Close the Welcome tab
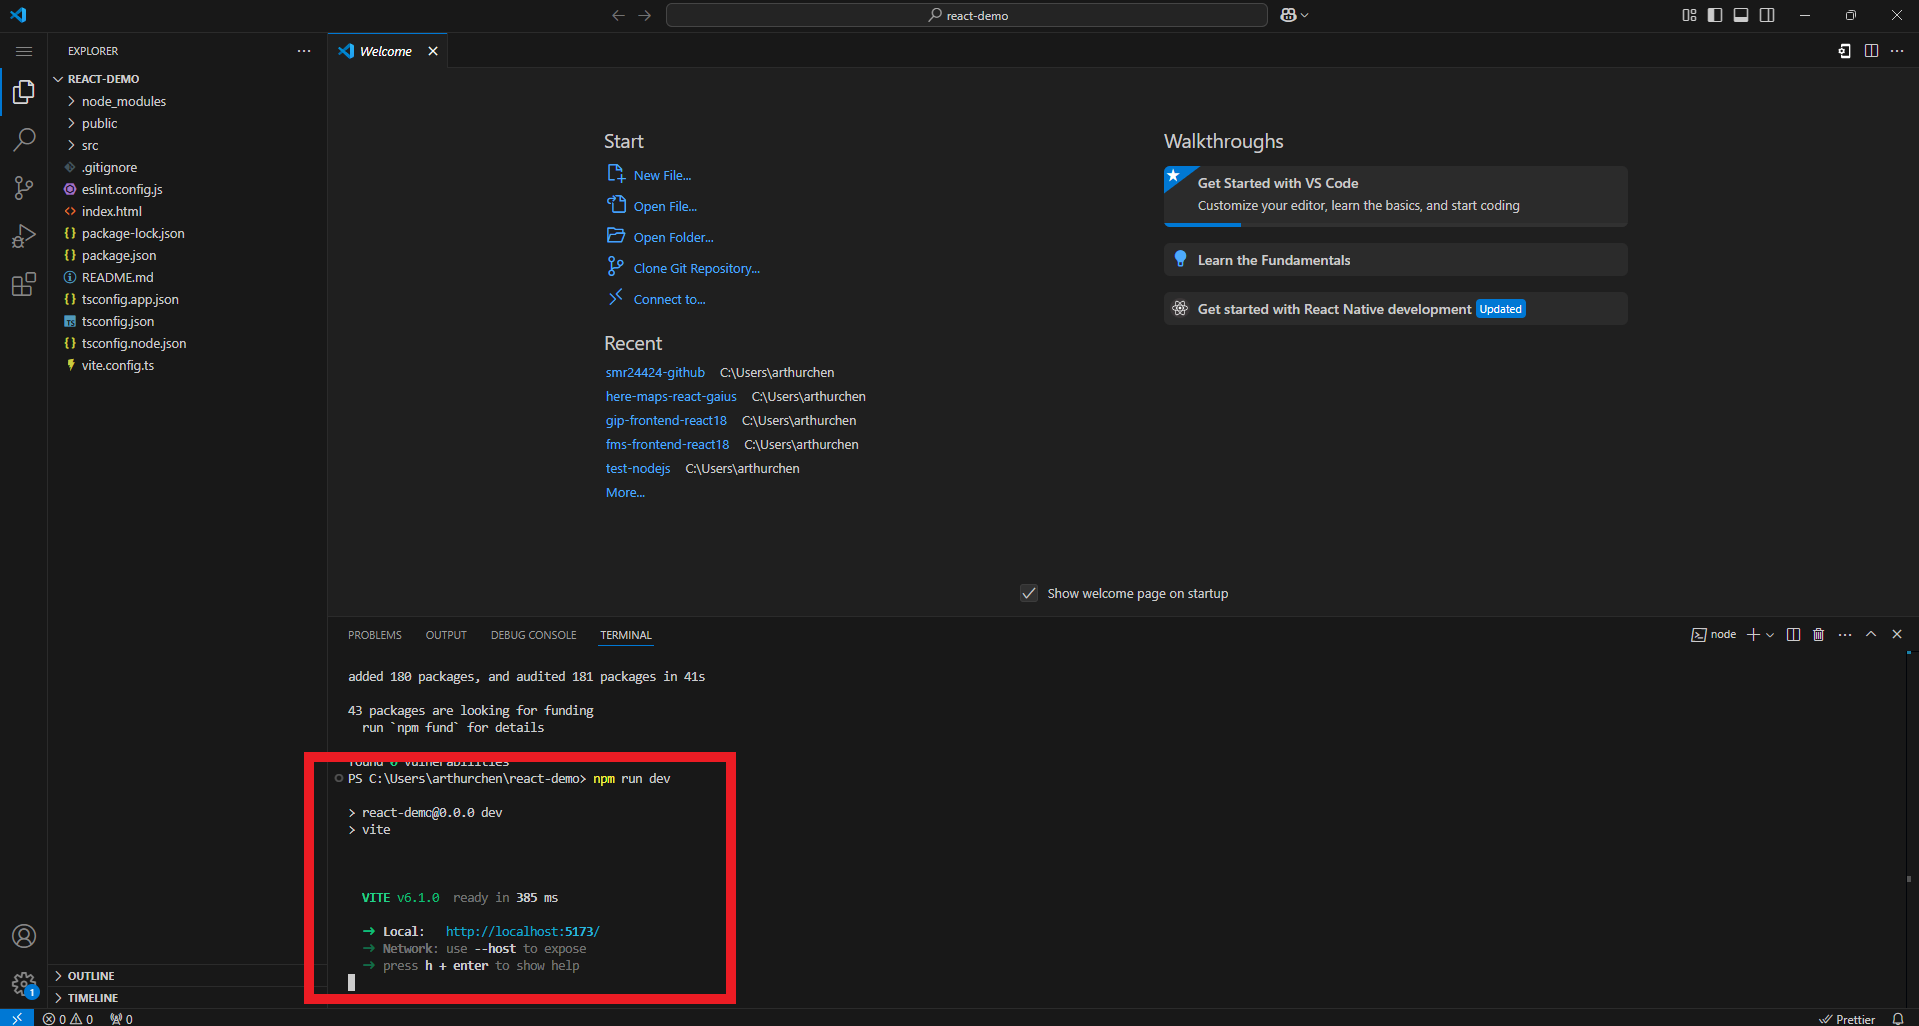The width and height of the screenshot is (1919, 1026). pyautogui.click(x=433, y=51)
